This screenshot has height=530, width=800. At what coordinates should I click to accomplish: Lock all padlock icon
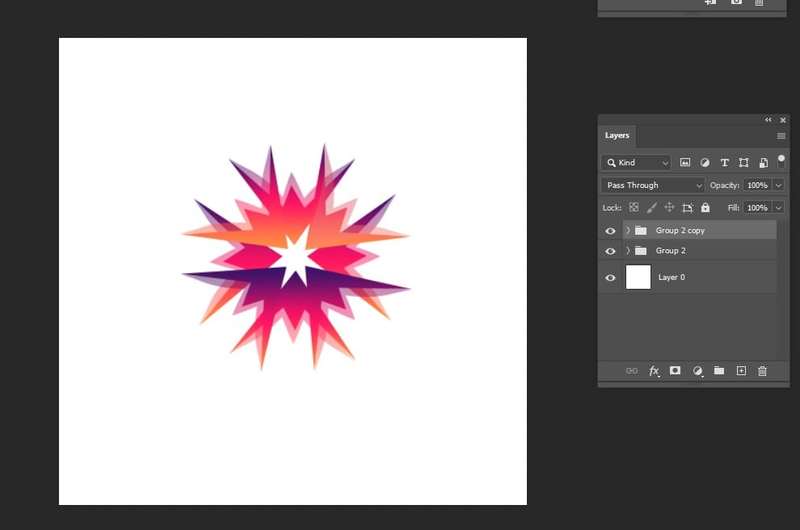tap(705, 207)
